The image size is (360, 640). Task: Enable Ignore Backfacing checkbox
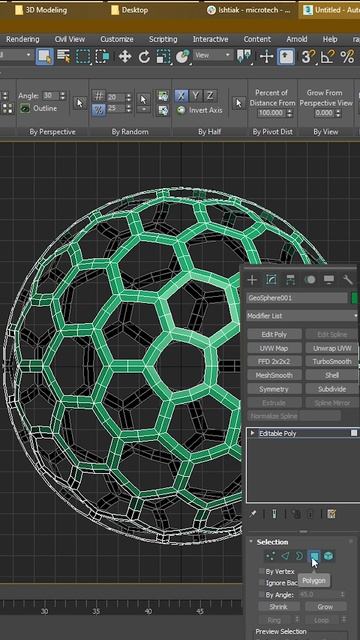tap(262, 583)
